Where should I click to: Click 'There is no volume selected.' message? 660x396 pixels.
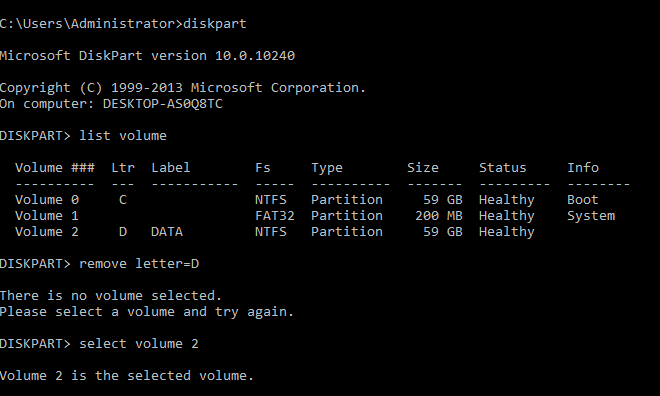pos(111,295)
